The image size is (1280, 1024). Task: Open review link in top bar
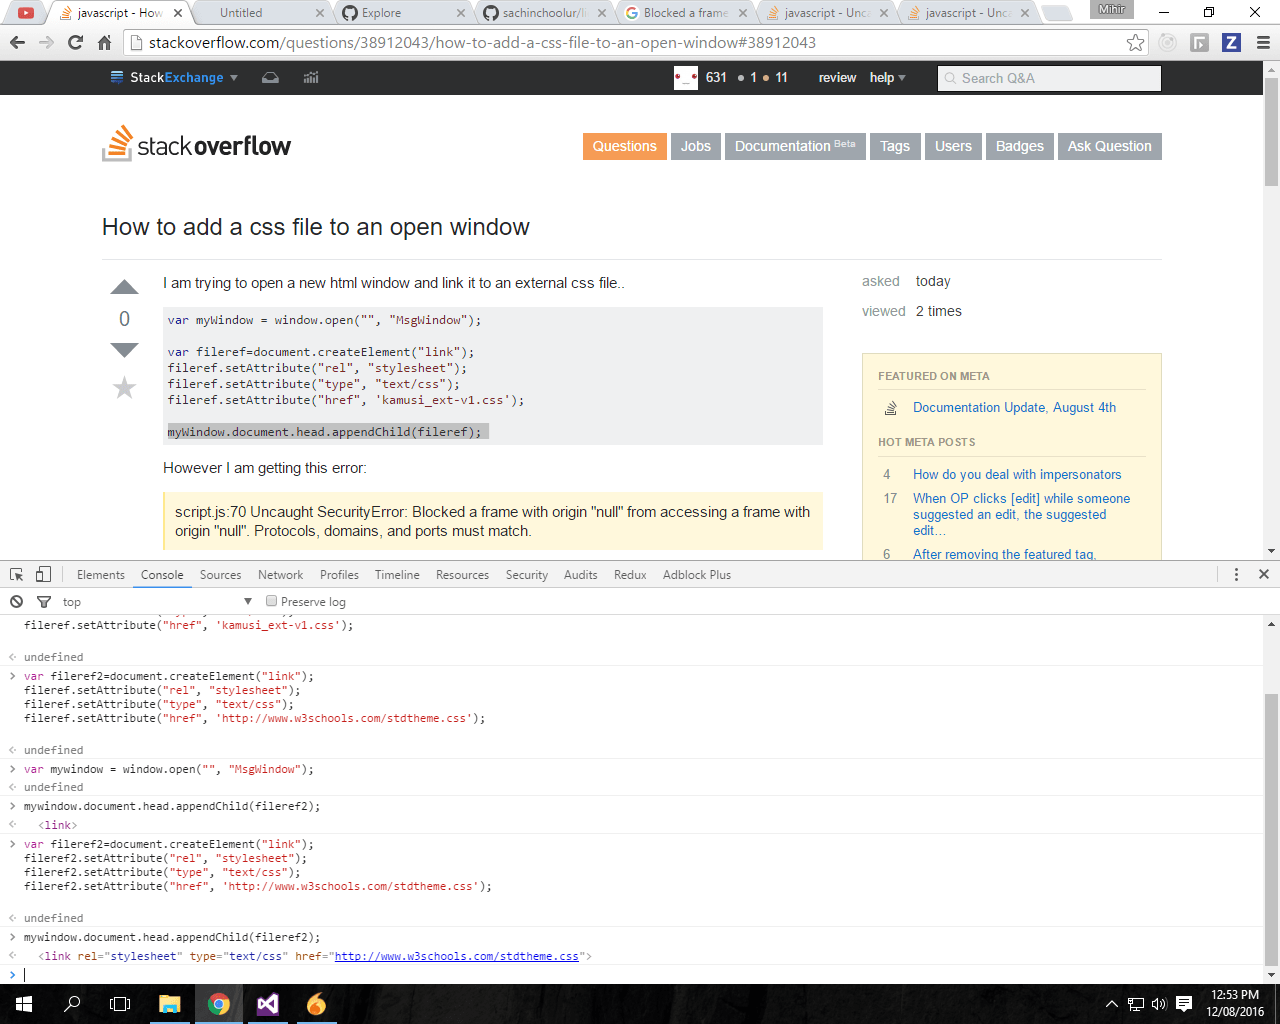[837, 78]
